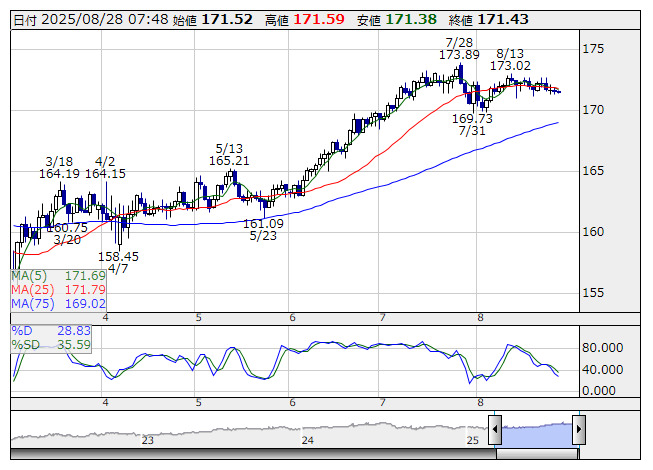The image size is (653, 470).
Task: Click year 23 in the navigator timeline
Action: click(148, 440)
